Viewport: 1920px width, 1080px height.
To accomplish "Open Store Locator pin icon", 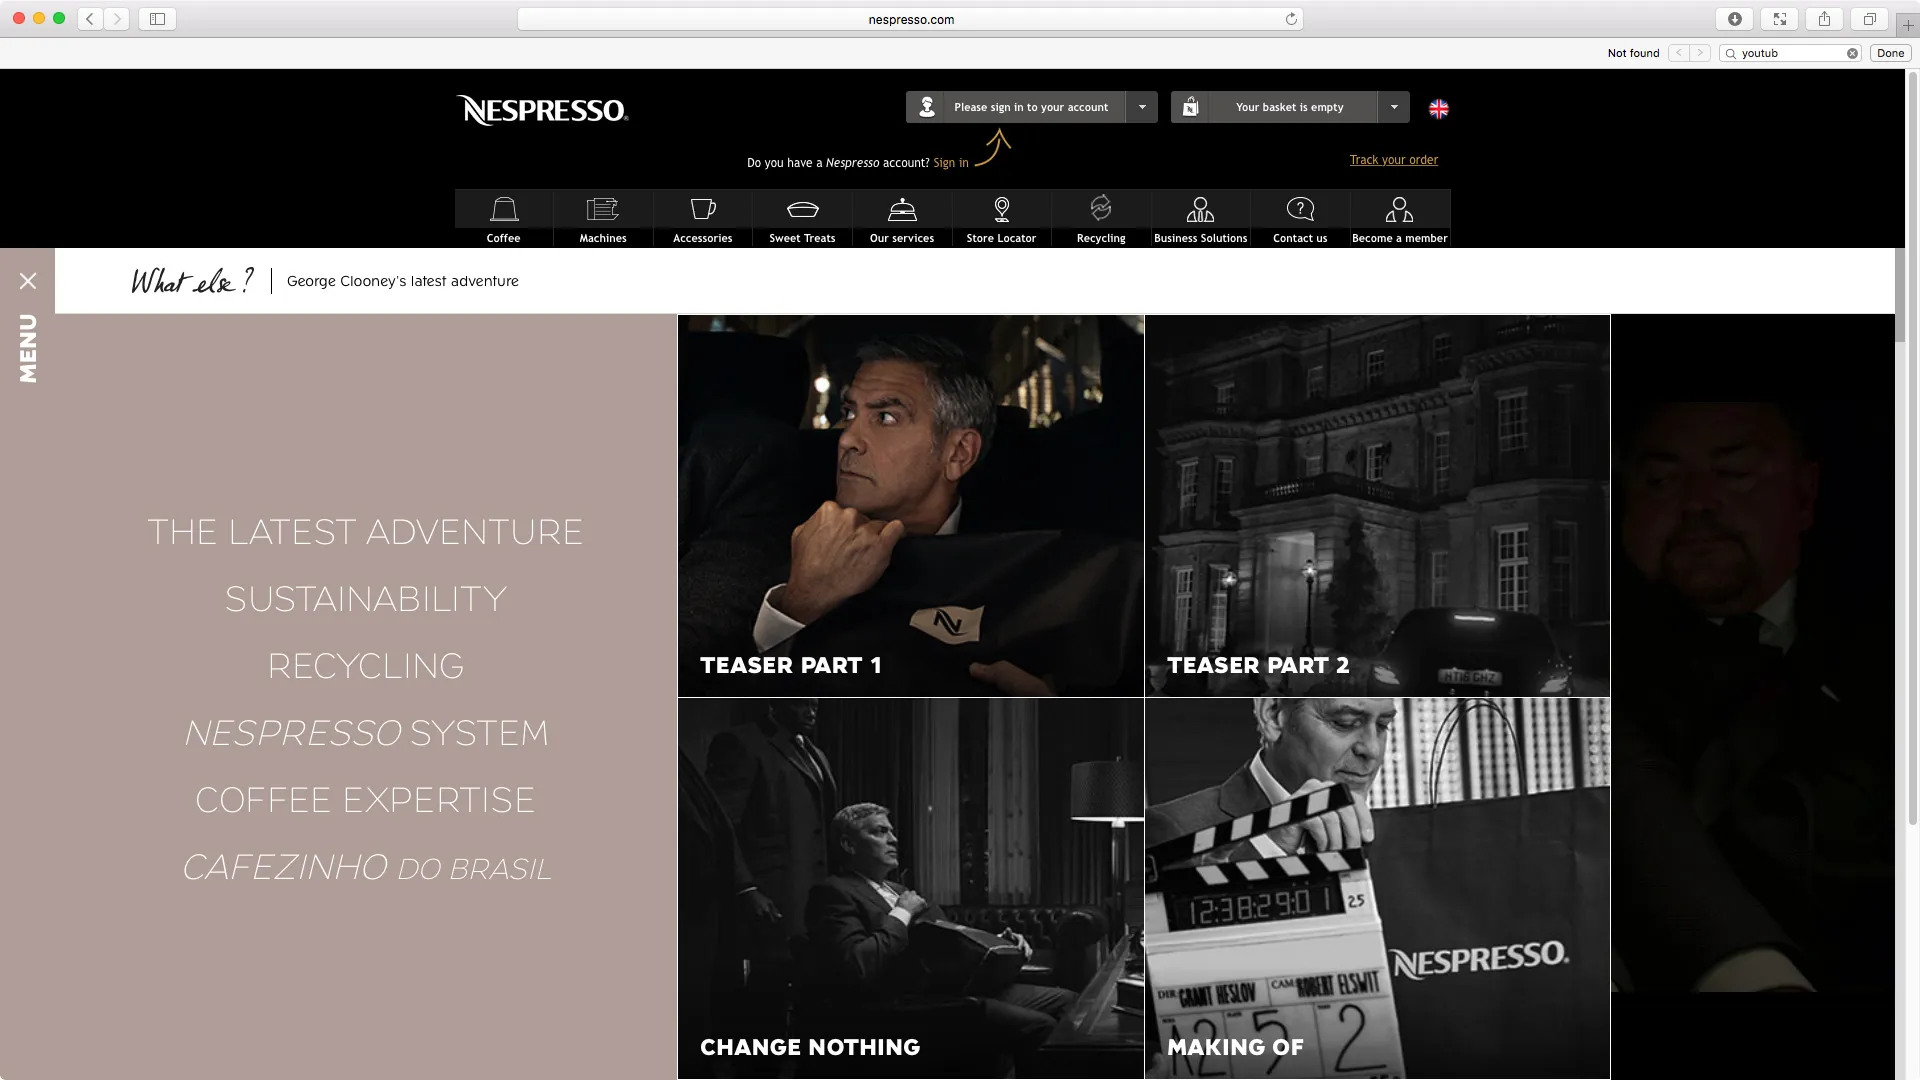I will (1001, 209).
